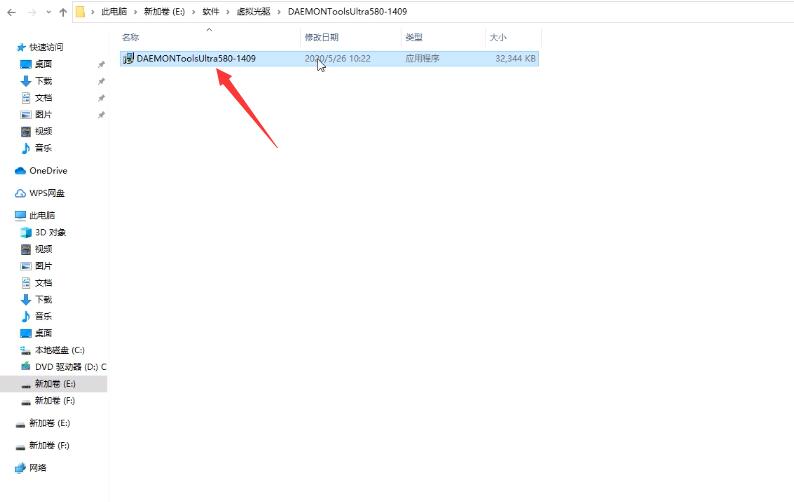Screen dimensions: 794x502
Task: Open 3D 对象 folder in sidebar
Action: [x=50, y=232]
